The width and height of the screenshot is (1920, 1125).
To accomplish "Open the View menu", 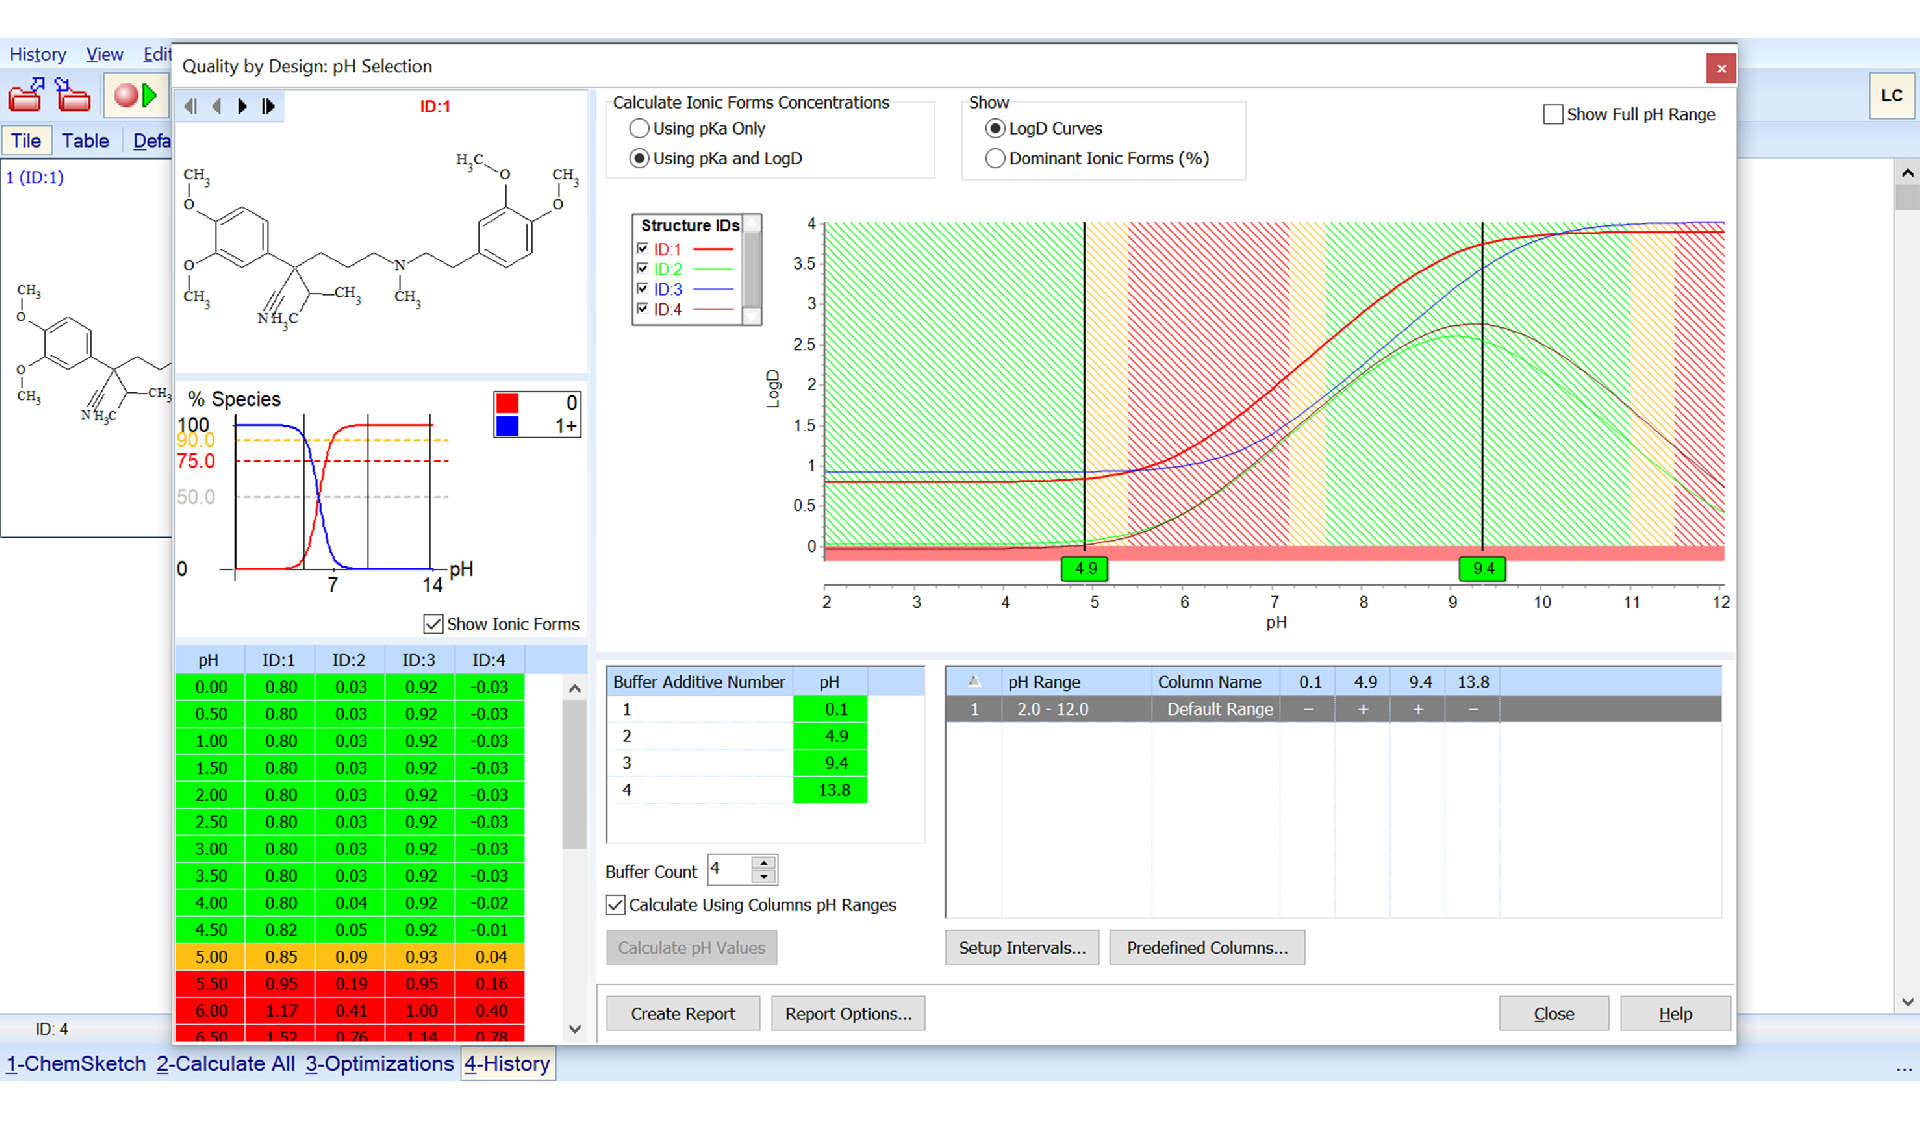I will tap(104, 54).
